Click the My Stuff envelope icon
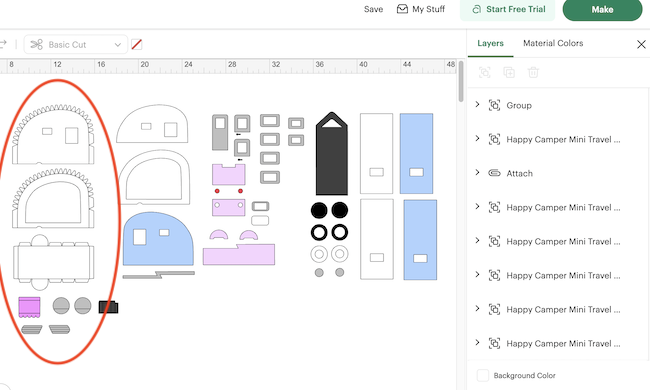The width and height of the screenshot is (650, 390). [402, 9]
